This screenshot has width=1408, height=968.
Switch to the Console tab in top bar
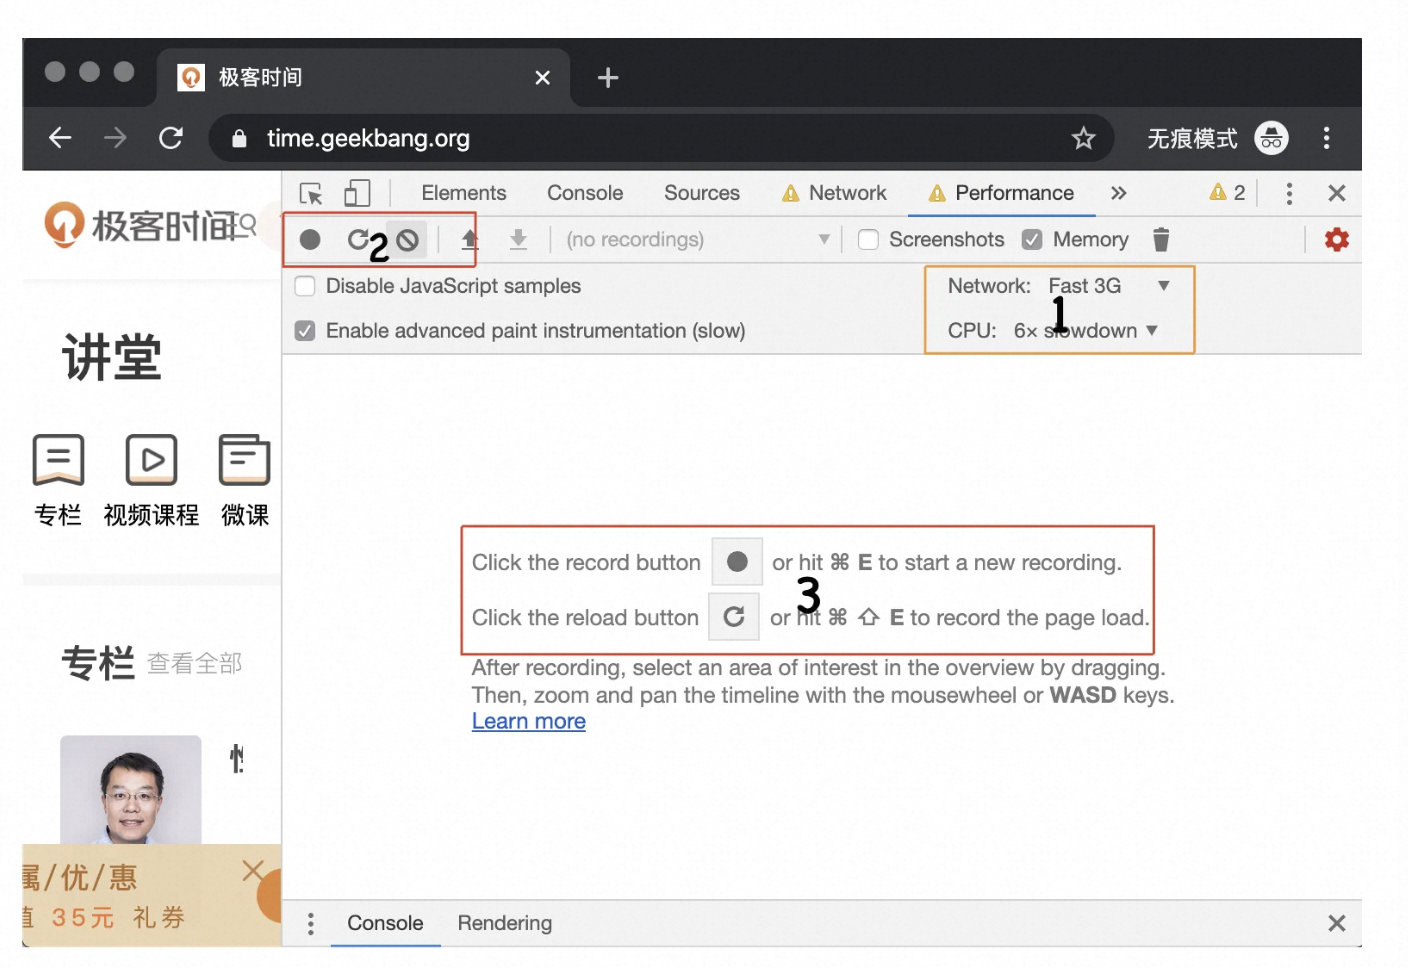(585, 193)
